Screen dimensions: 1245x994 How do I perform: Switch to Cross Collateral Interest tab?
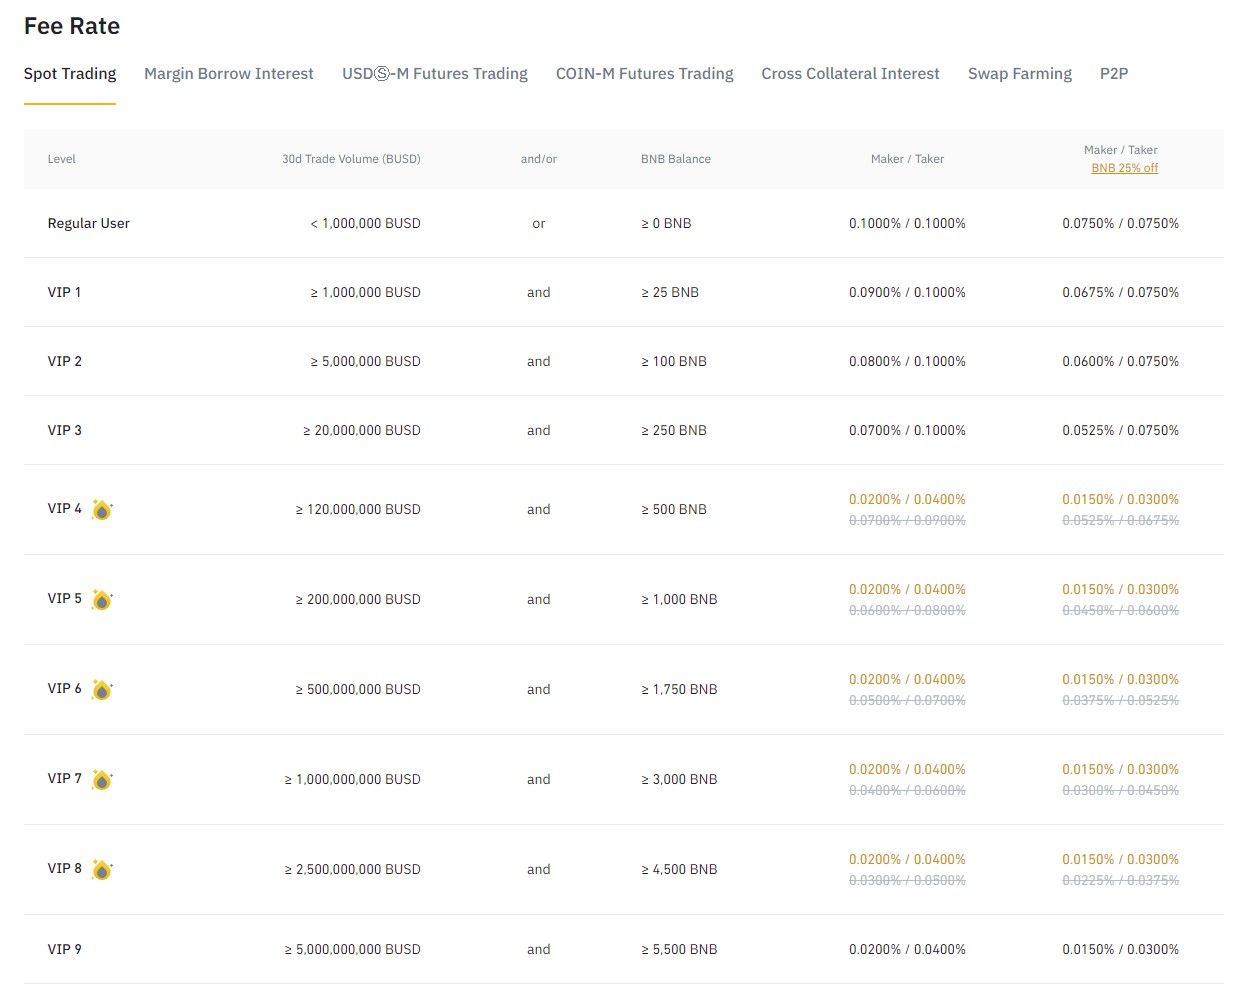pos(851,74)
